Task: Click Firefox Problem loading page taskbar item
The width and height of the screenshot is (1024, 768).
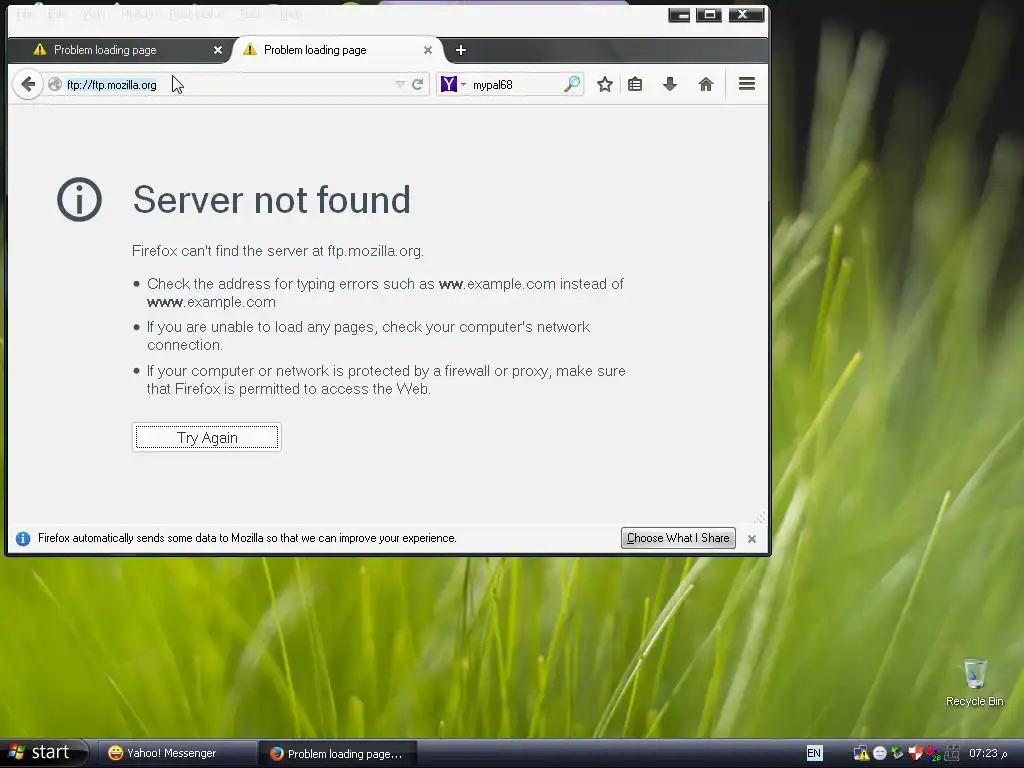Action: click(338, 754)
